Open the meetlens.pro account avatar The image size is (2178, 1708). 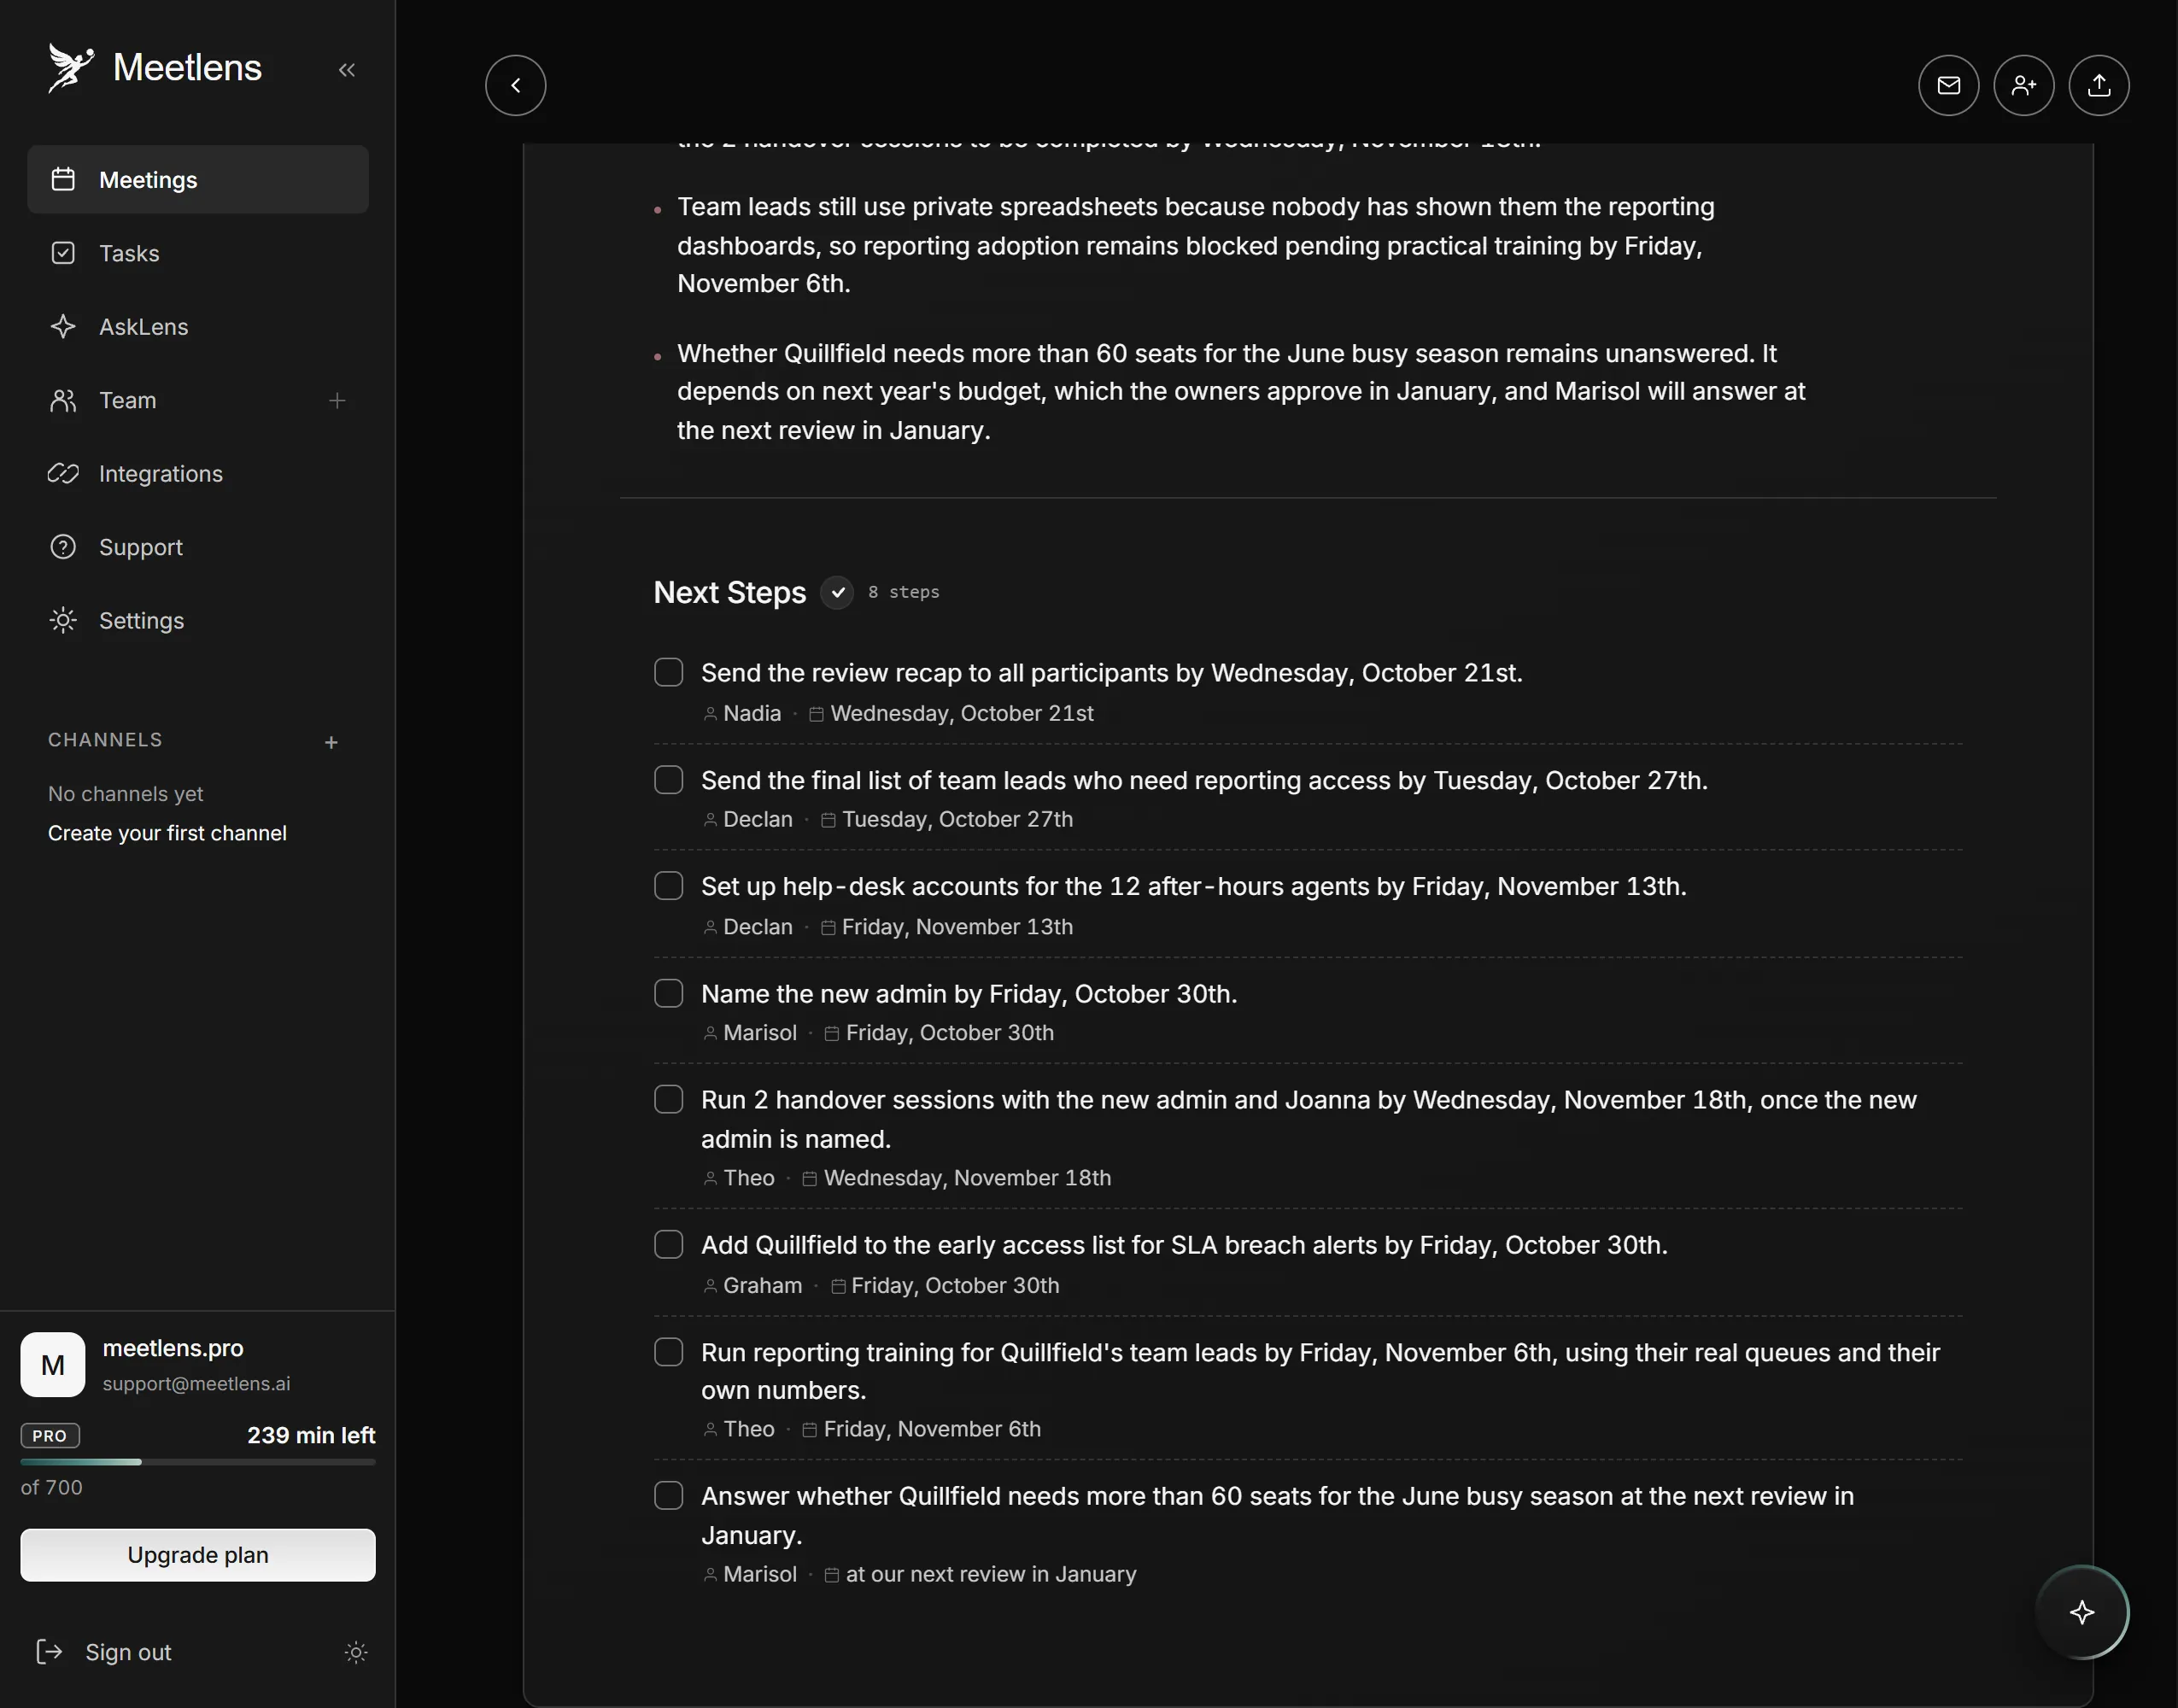[53, 1365]
